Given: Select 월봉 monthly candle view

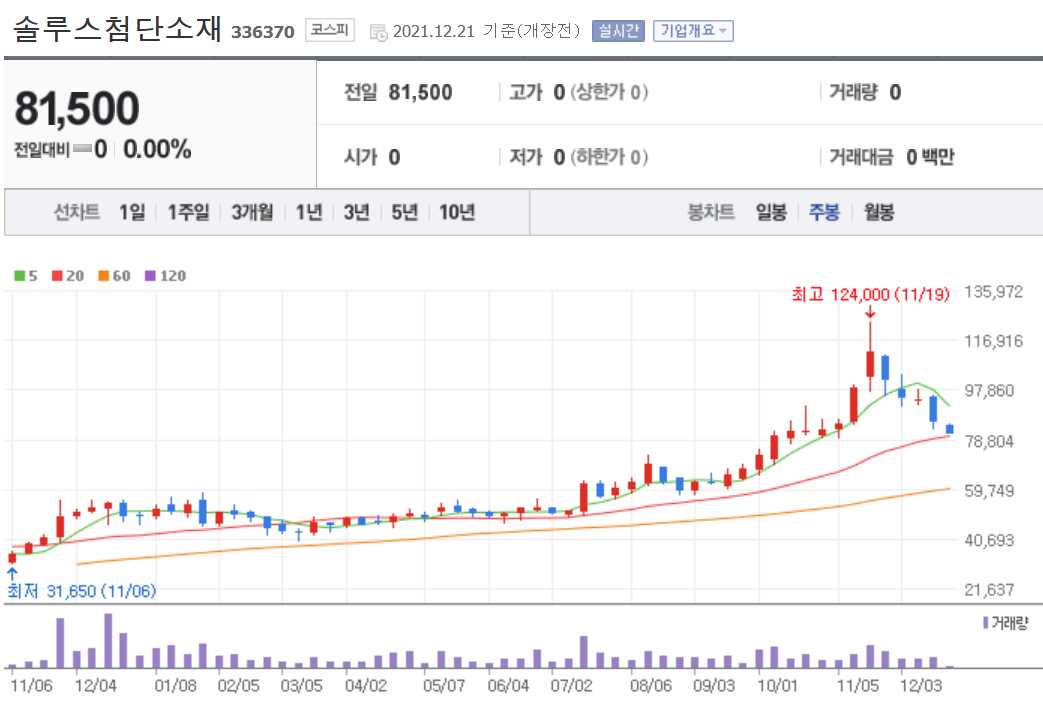Looking at the screenshot, I should point(876,212).
